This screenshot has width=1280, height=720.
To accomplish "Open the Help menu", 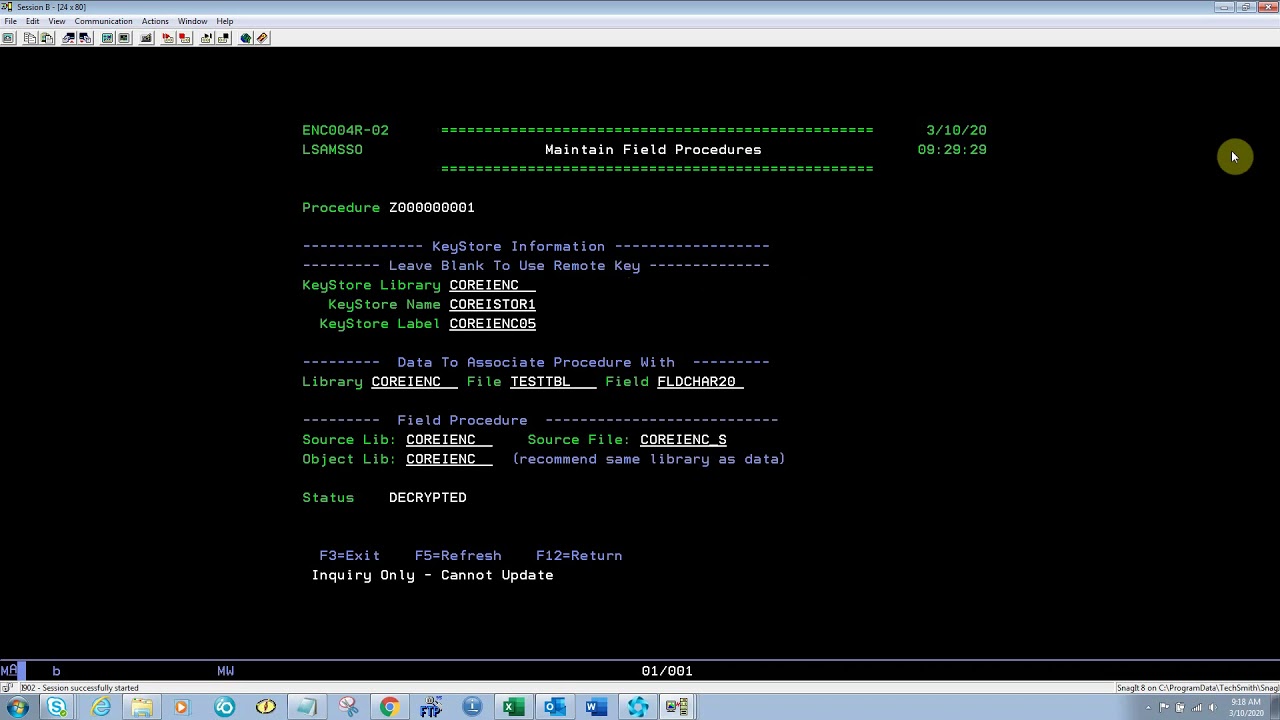I will pos(225,21).
